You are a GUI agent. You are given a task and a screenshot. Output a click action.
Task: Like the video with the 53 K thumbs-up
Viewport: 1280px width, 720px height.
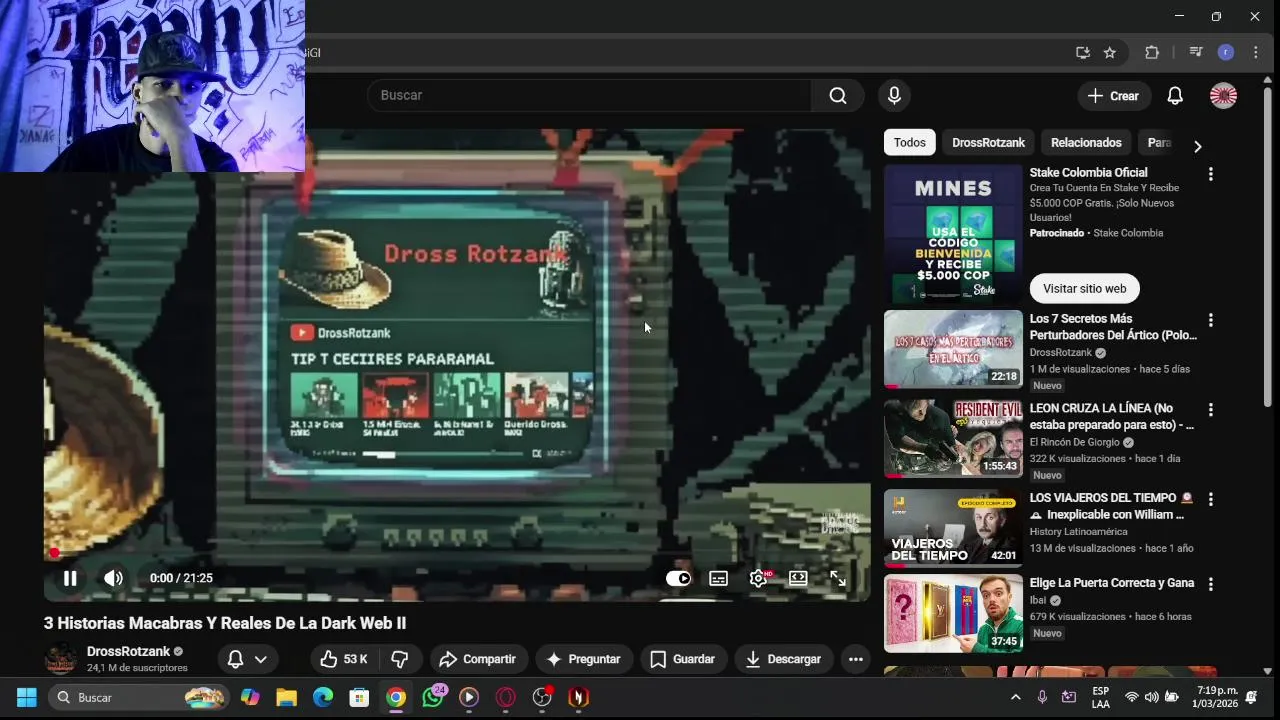343,659
